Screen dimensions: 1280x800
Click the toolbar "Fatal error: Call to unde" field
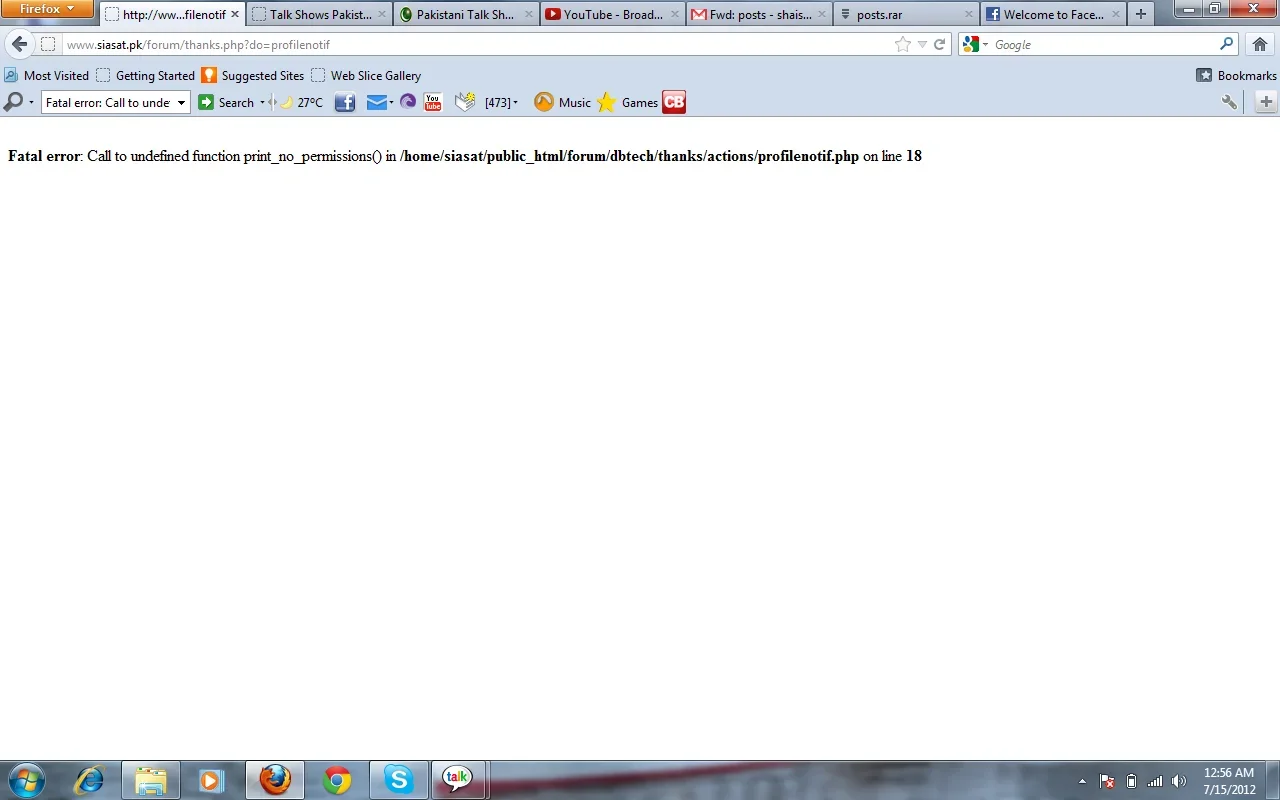pyautogui.click(x=108, y=102)
